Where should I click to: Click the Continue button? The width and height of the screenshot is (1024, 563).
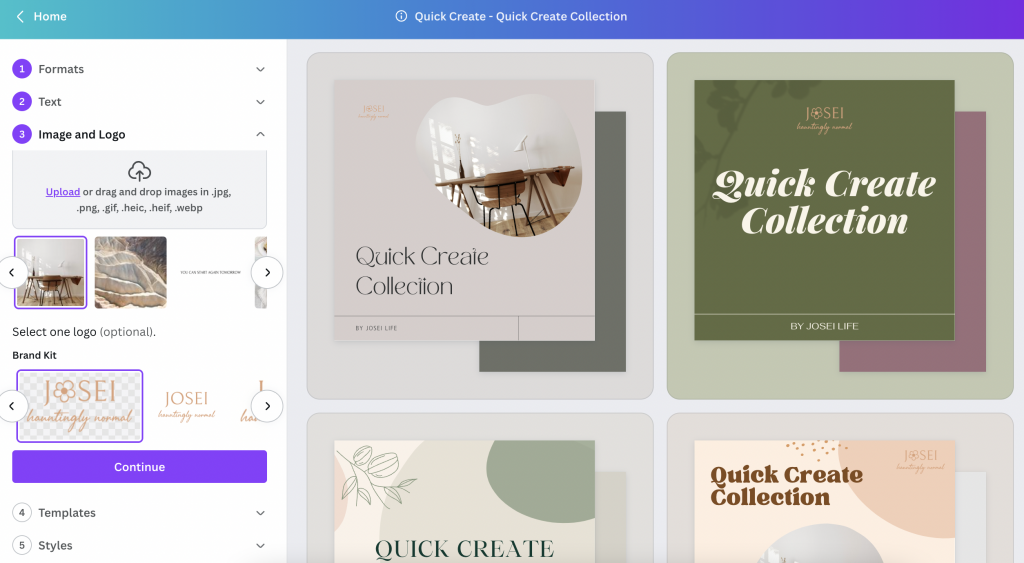(x=139, y=466)
